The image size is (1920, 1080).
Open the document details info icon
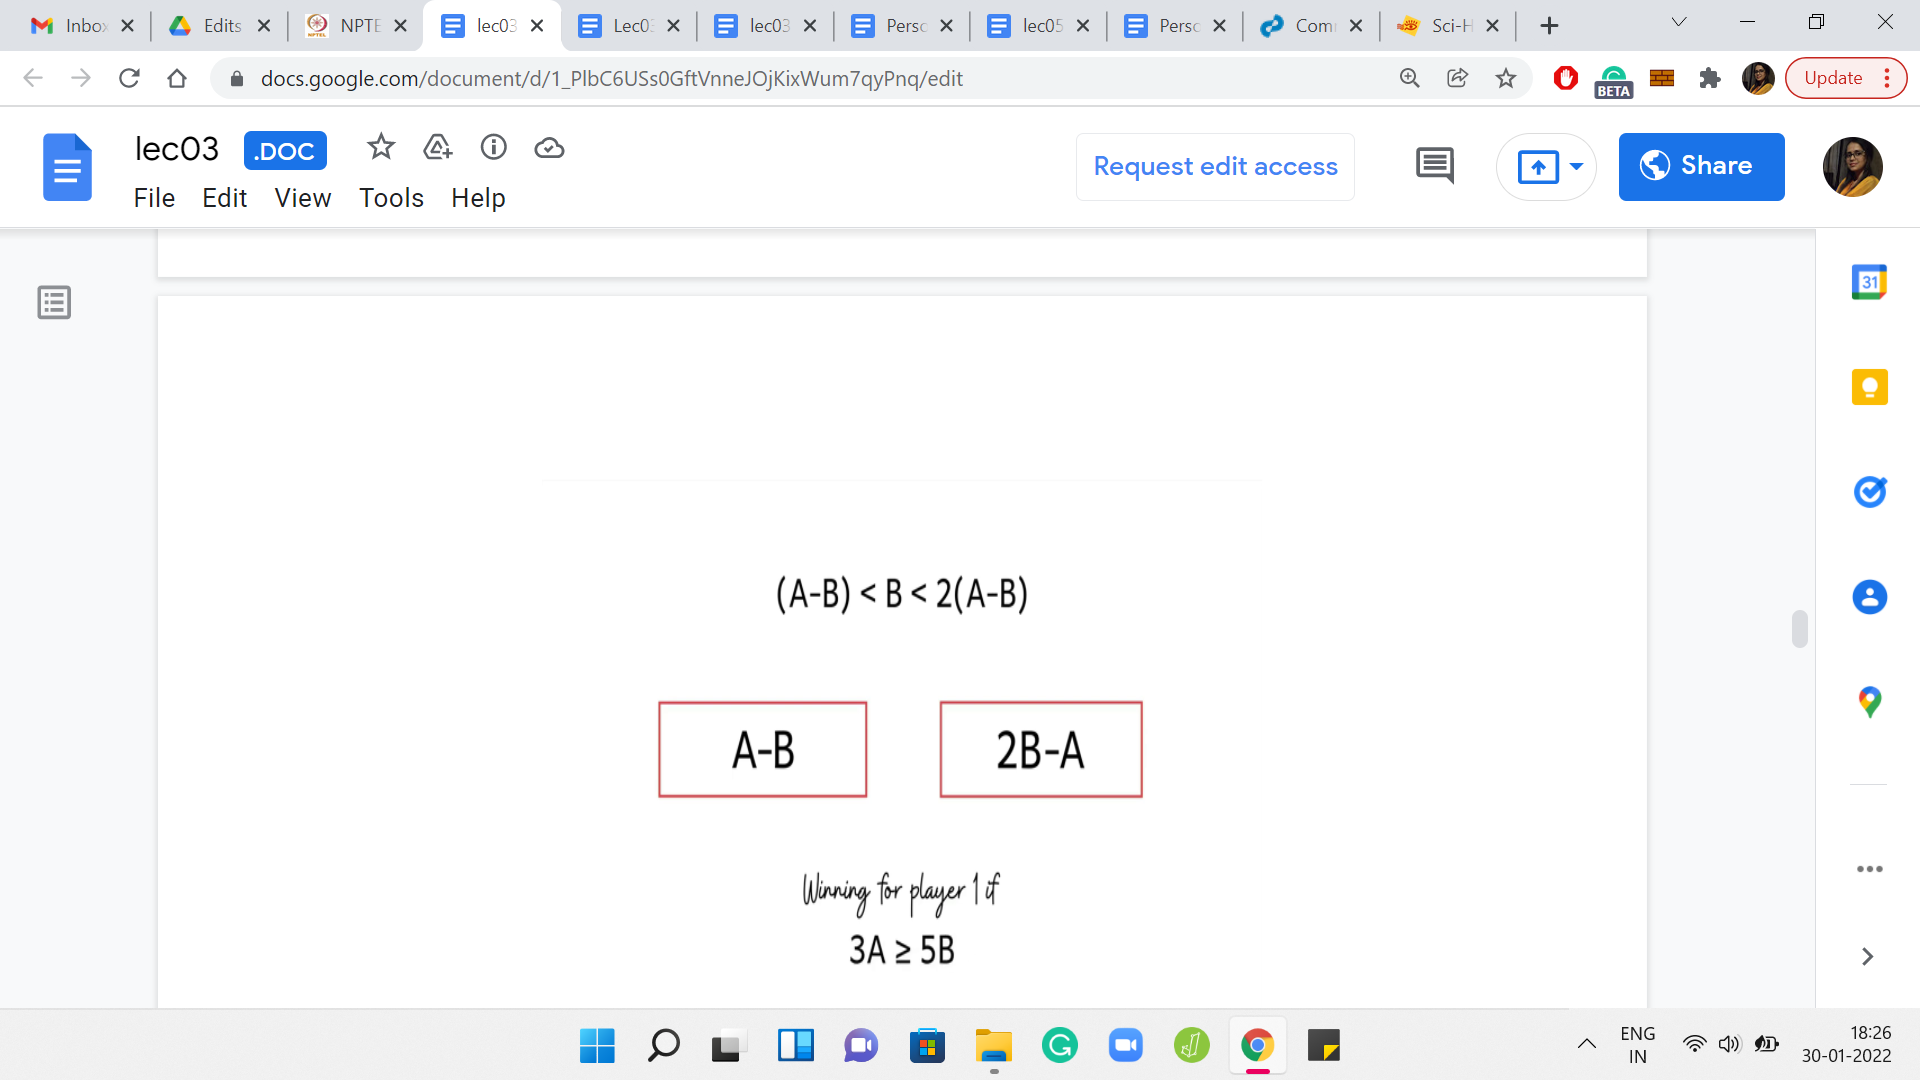pos(494,148)
